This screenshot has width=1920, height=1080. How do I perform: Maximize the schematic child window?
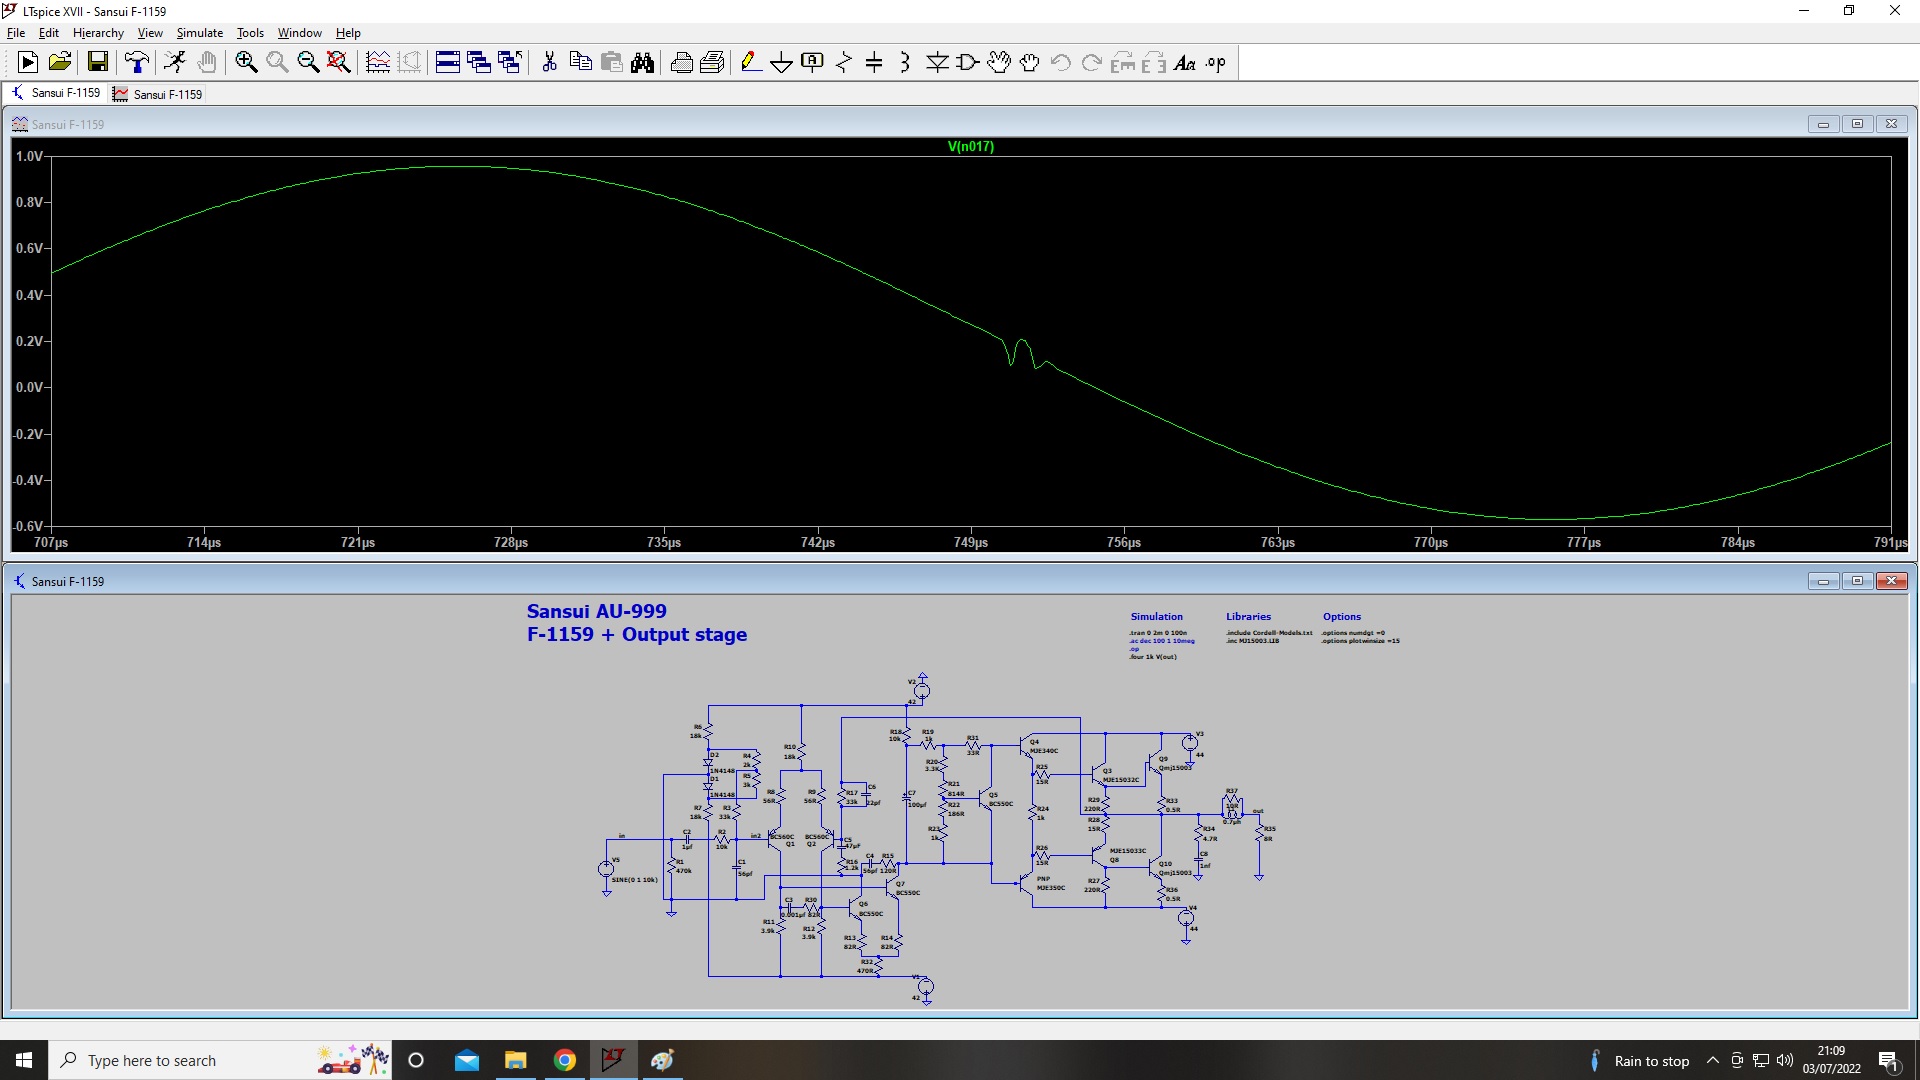click(x=1857, y=581)
